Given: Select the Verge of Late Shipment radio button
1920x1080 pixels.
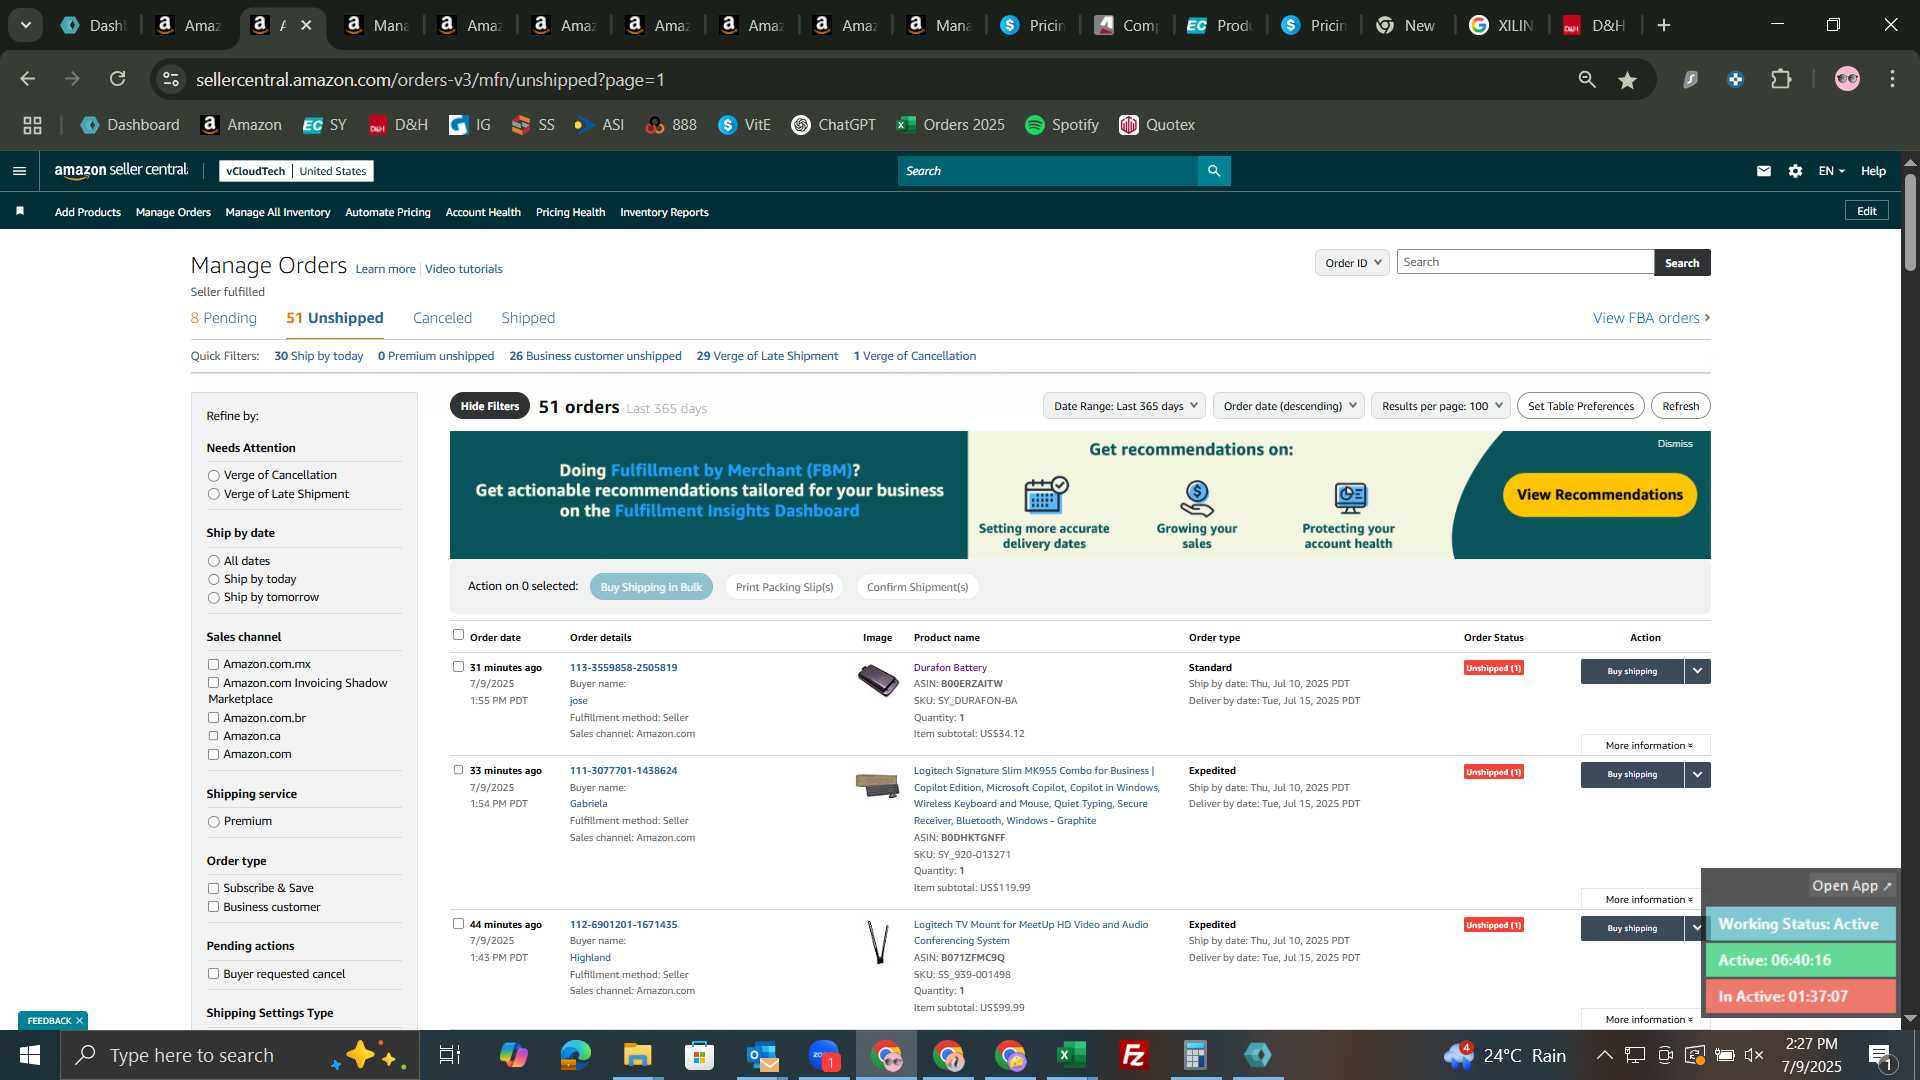Looking at the screenshot, I should [213, 495].
